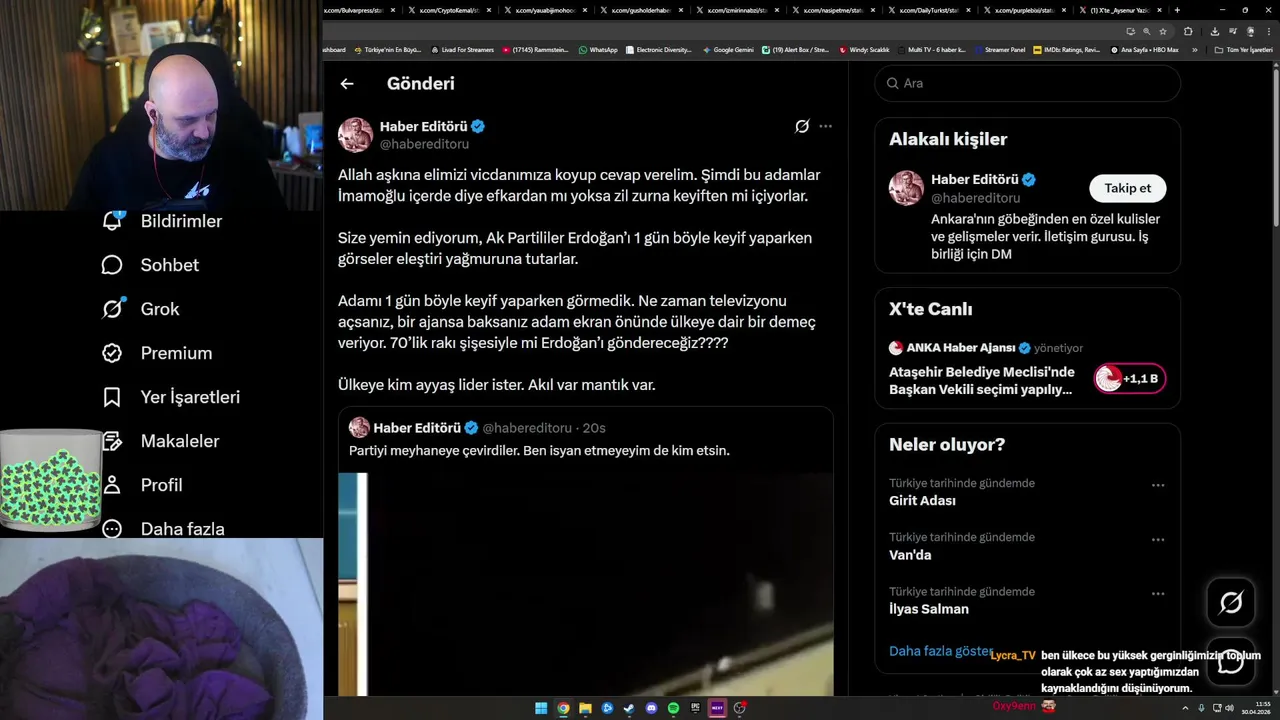1280x720 pixels.
Task: Open Epic Games launcher from taskbar
Action: [x=695, y=708]
